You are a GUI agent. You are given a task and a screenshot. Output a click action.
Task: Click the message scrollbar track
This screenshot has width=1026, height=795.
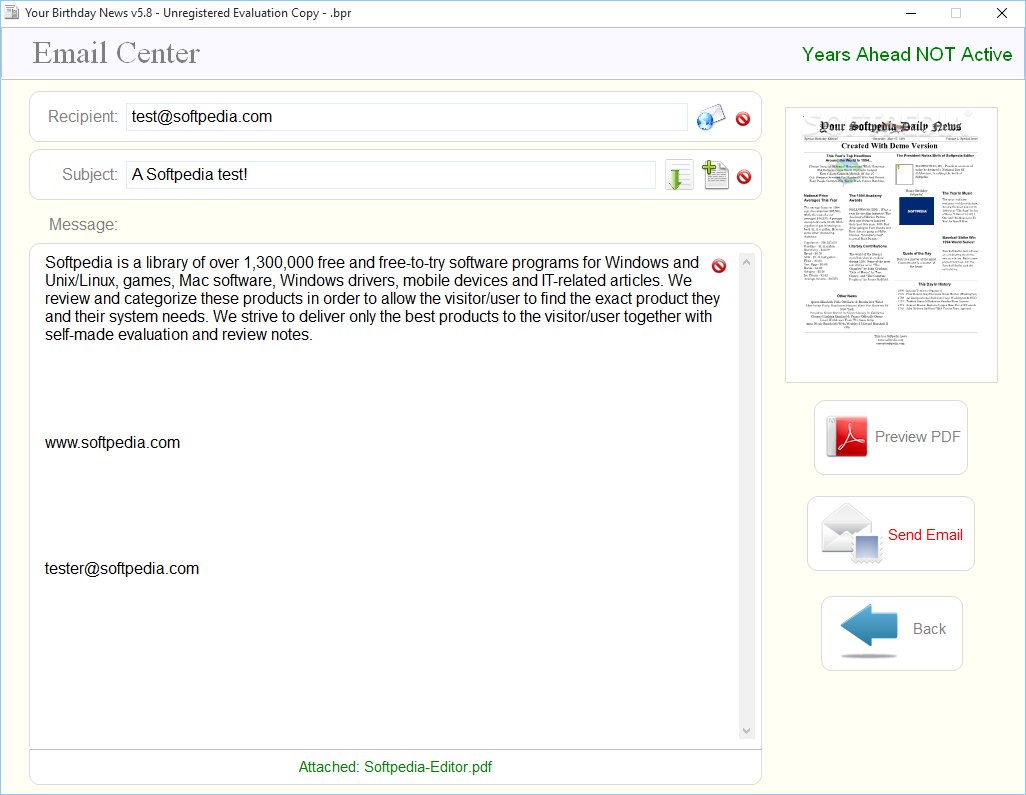[x=747, y=497]
